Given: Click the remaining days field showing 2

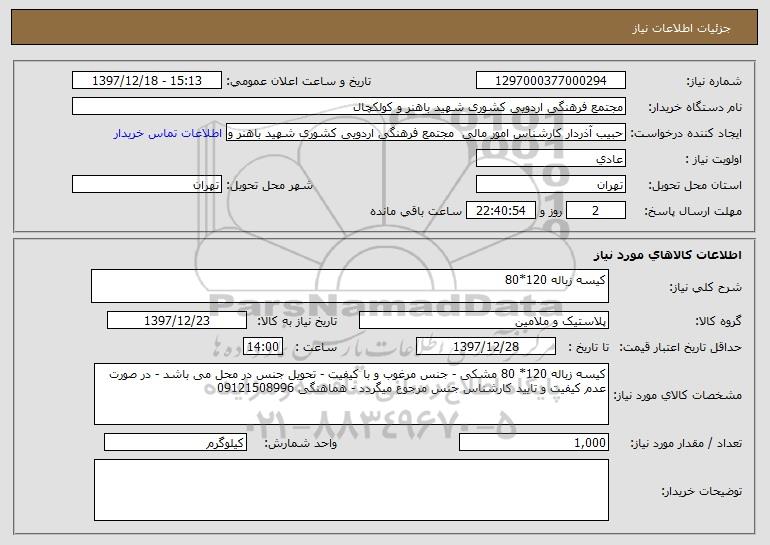Looking at the screenshot, I should coord(596,211).
